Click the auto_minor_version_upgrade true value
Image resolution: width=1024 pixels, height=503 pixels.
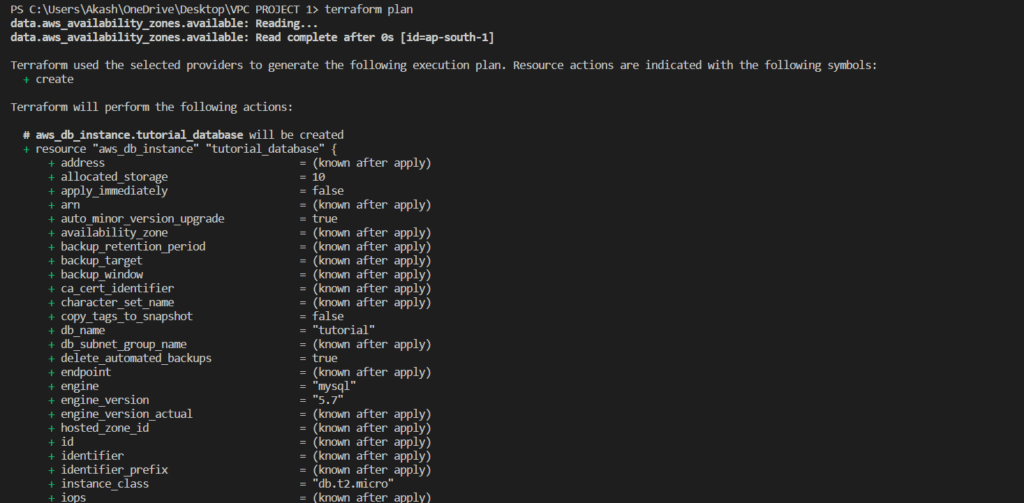pyautogui.click(x=324, y=219)
